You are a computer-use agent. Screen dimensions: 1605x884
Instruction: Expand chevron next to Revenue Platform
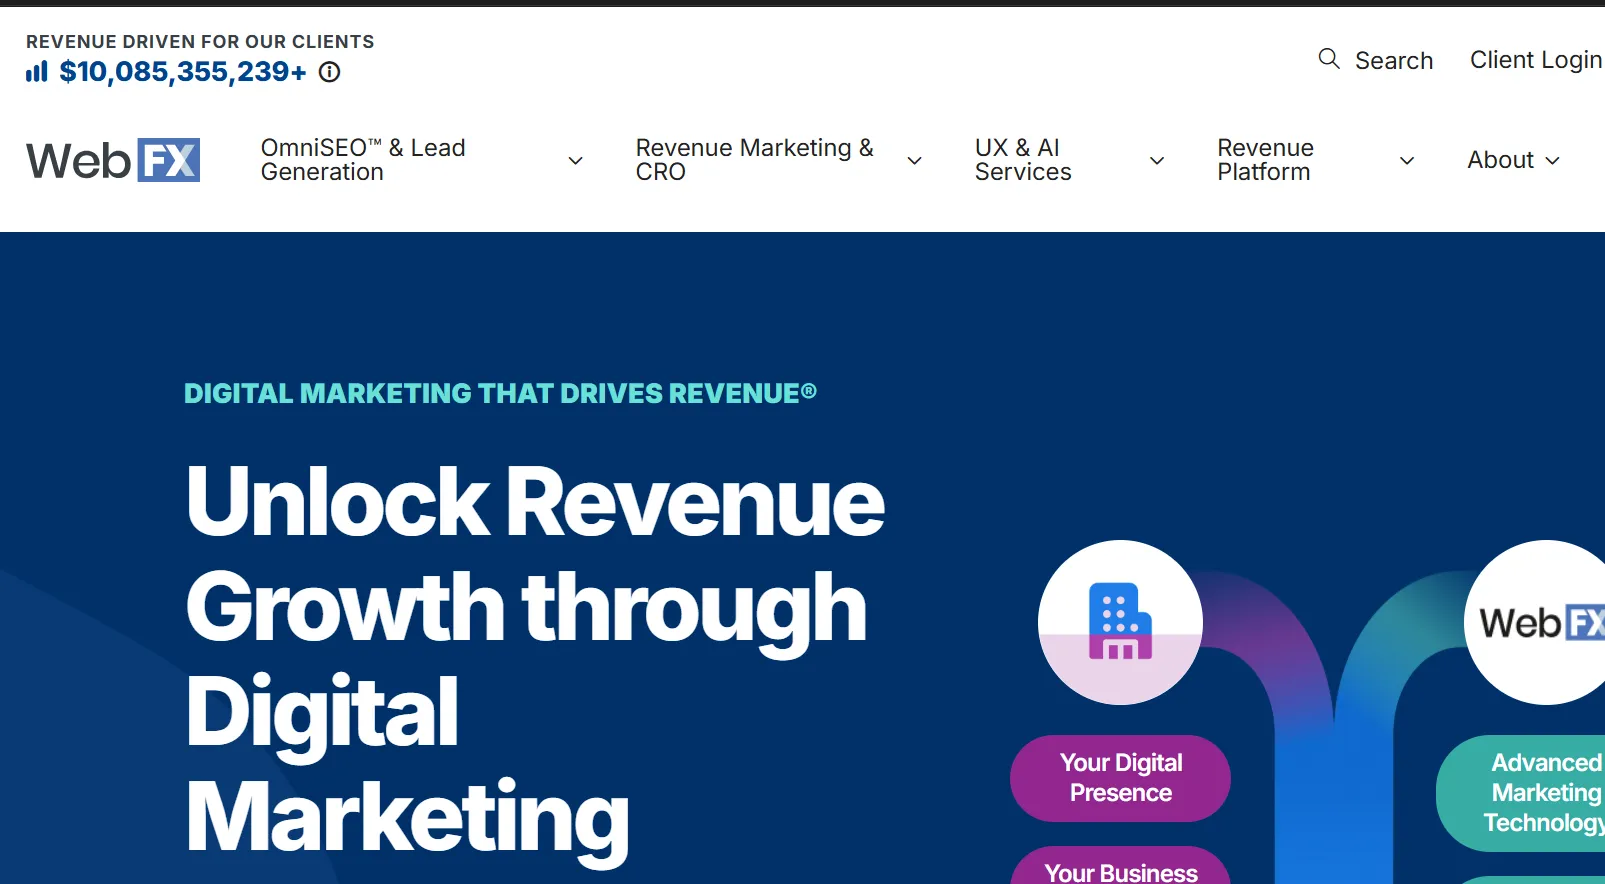click(x=1407, y=161)
